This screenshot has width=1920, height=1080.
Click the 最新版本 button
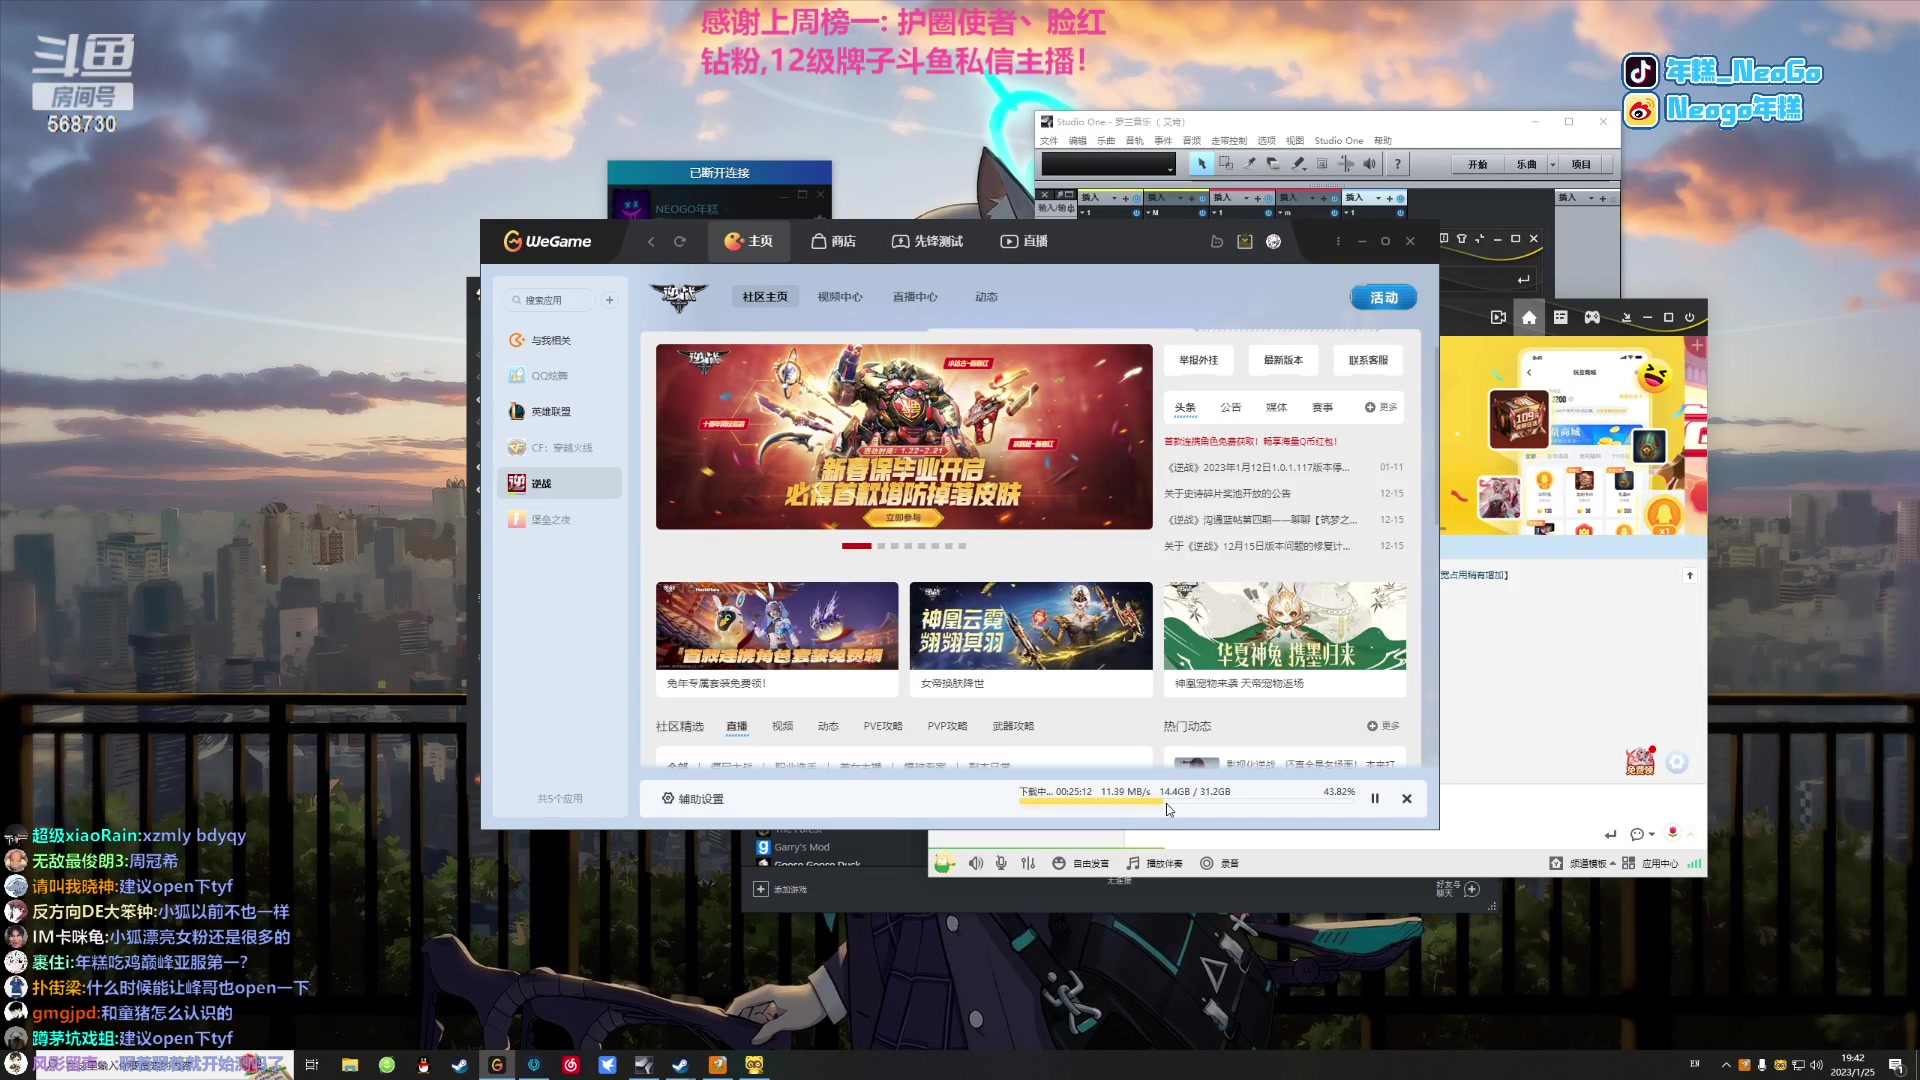[x=1283, y=360]
